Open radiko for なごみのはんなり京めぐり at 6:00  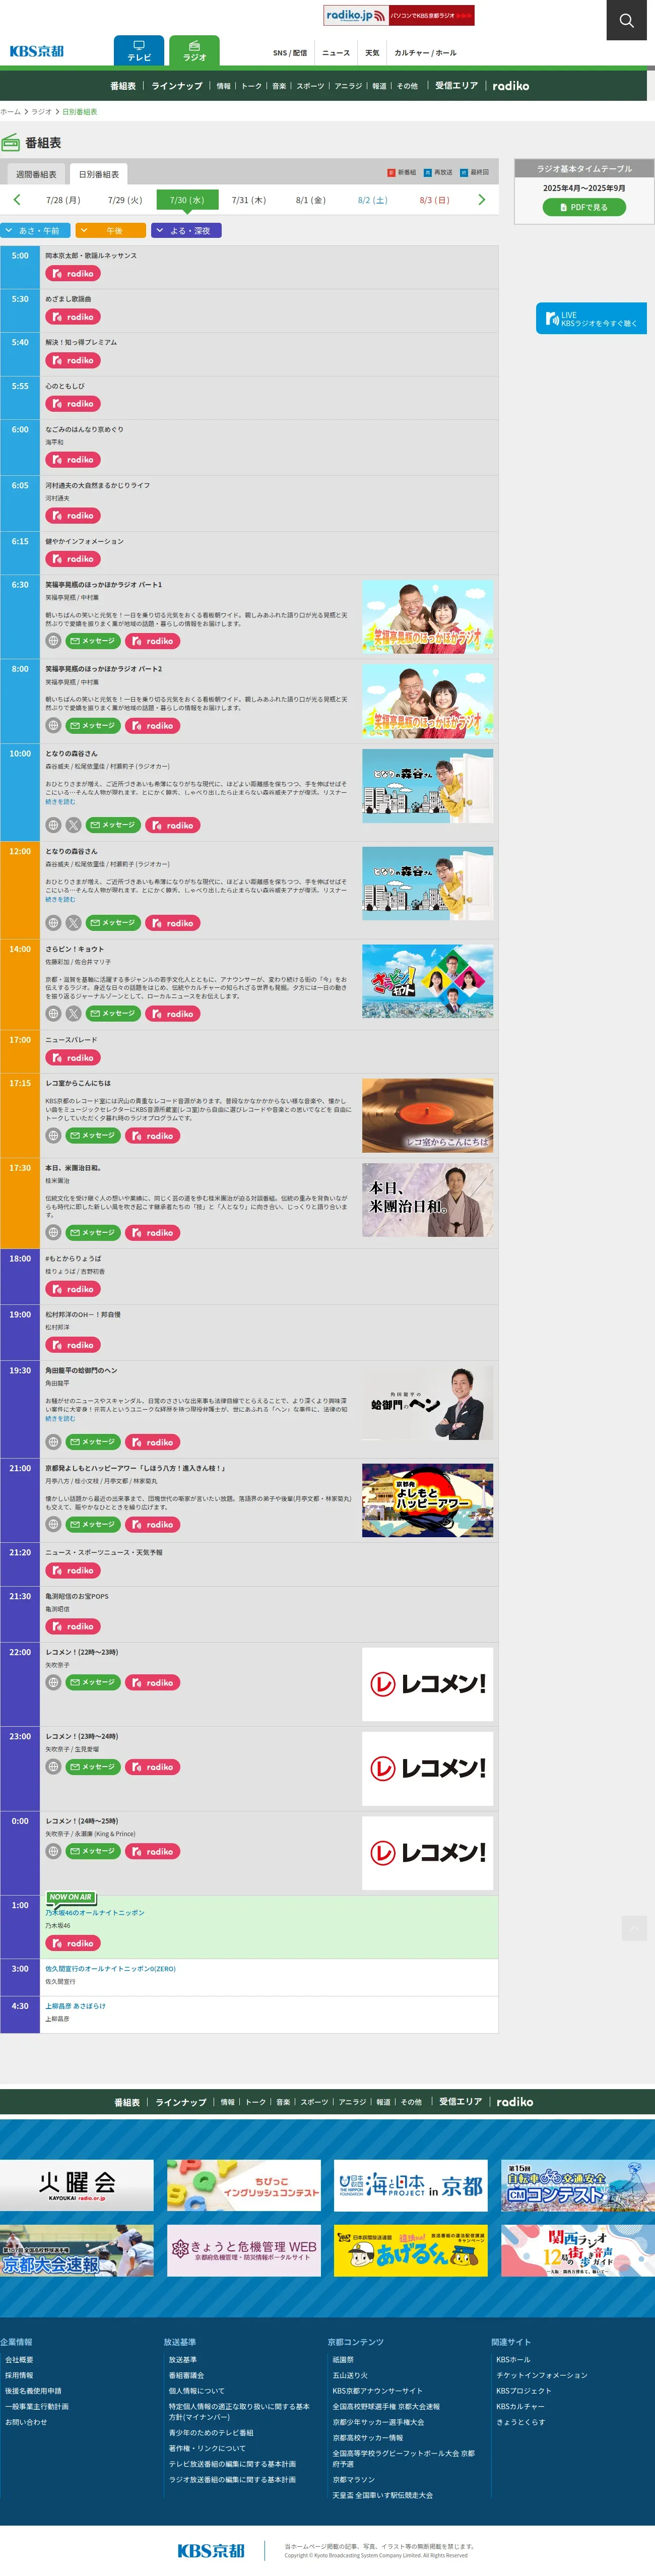[72, 460]
